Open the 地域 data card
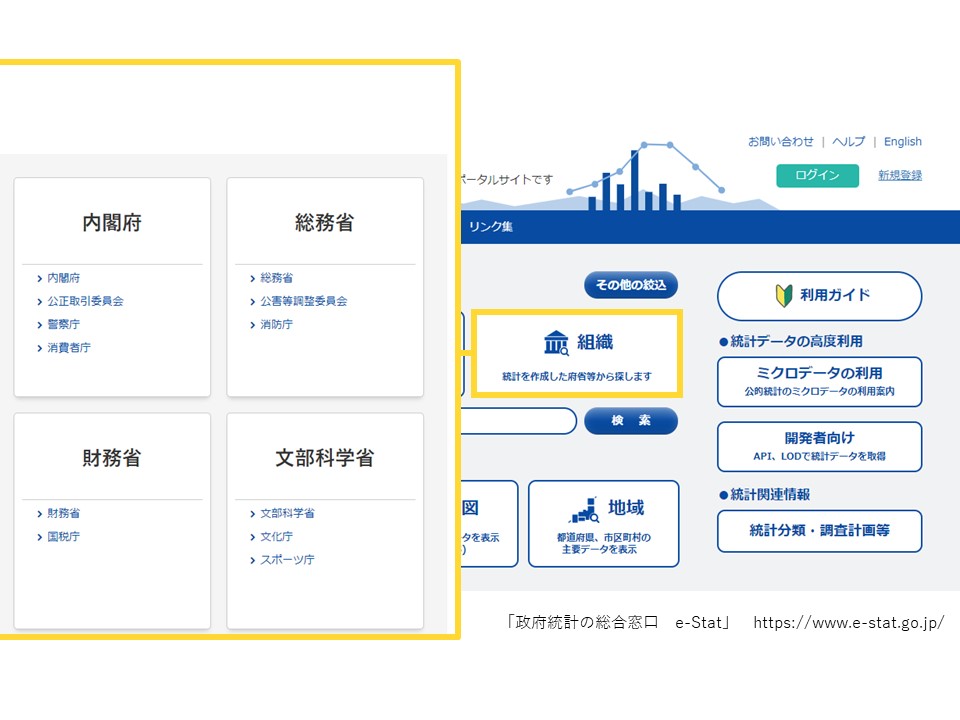This screenshot has width=960, height=720. pos(603,523)
